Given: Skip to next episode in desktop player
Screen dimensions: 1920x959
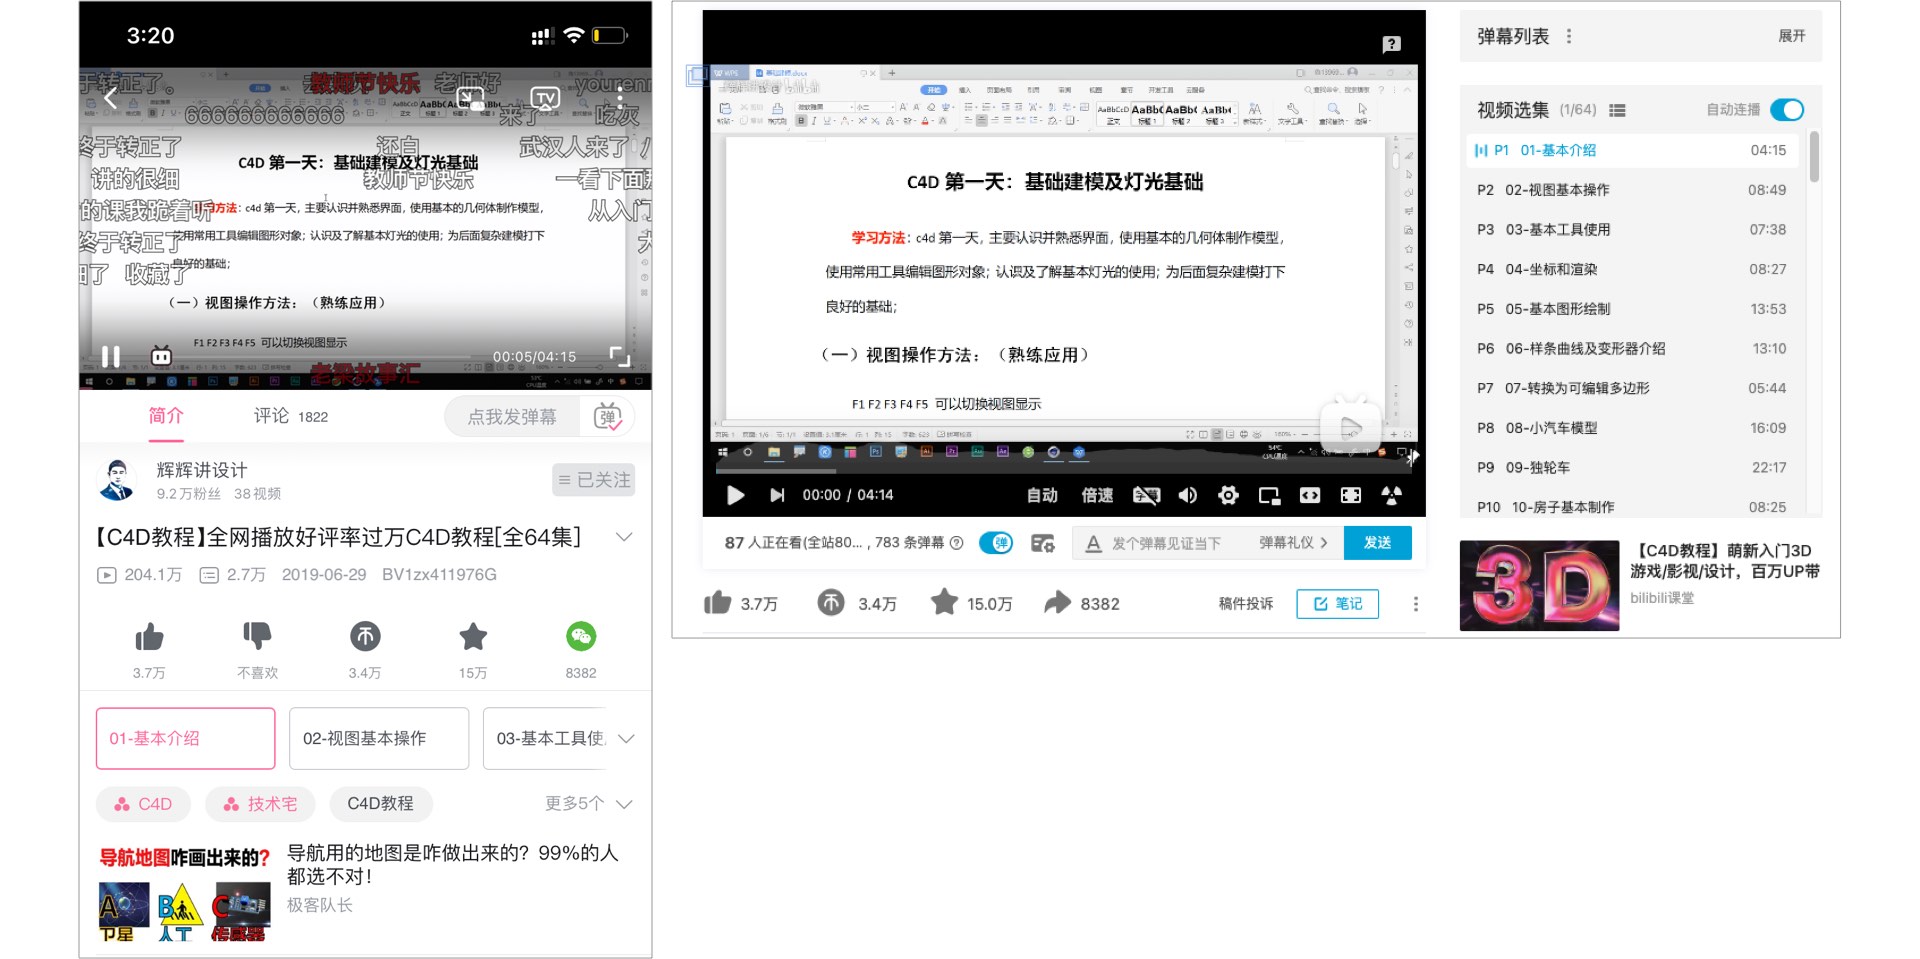Looking at the screenshot, I should pyautogui.click(x=777, y=495).
